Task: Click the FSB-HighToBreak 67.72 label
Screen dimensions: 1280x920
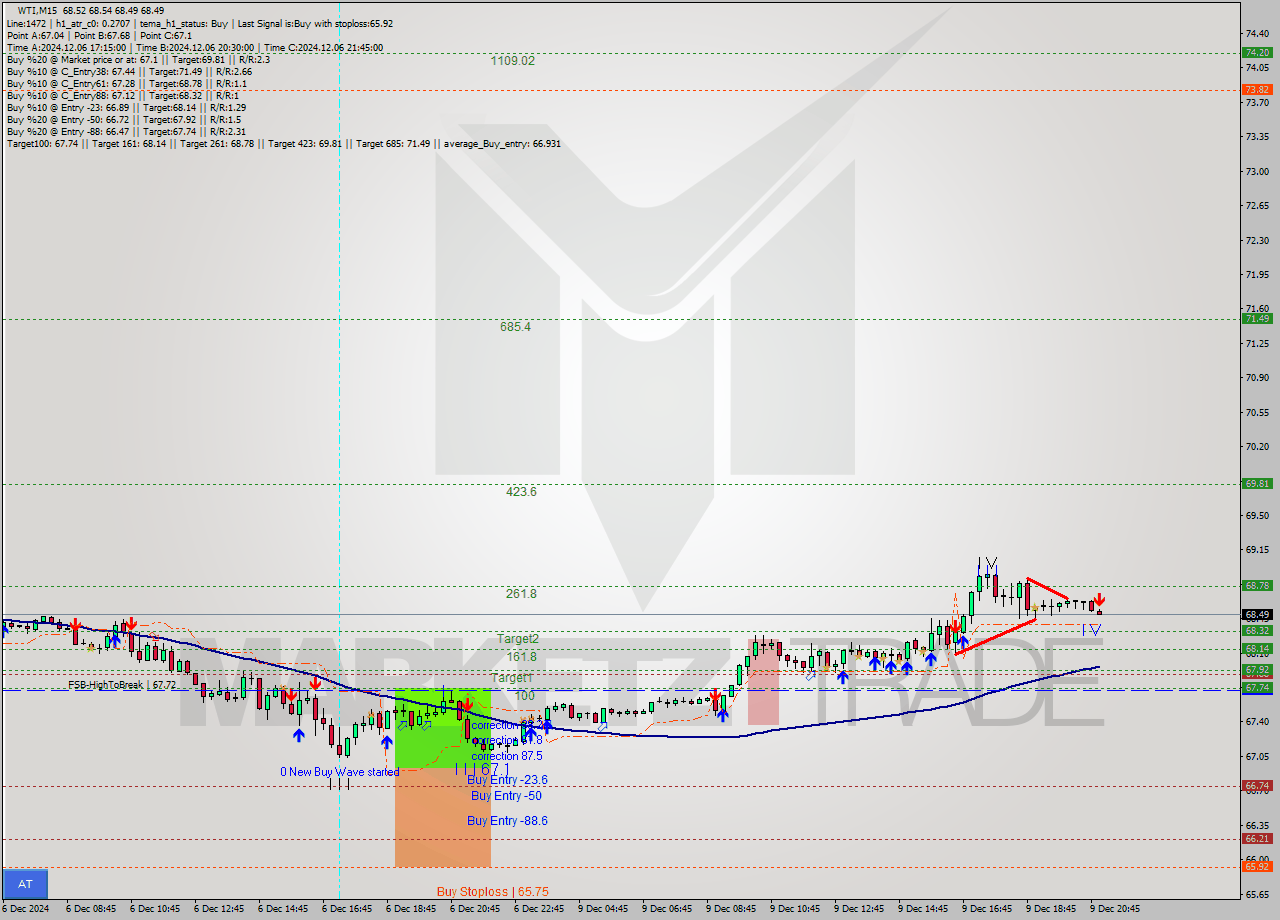Action: coord(122,685)
